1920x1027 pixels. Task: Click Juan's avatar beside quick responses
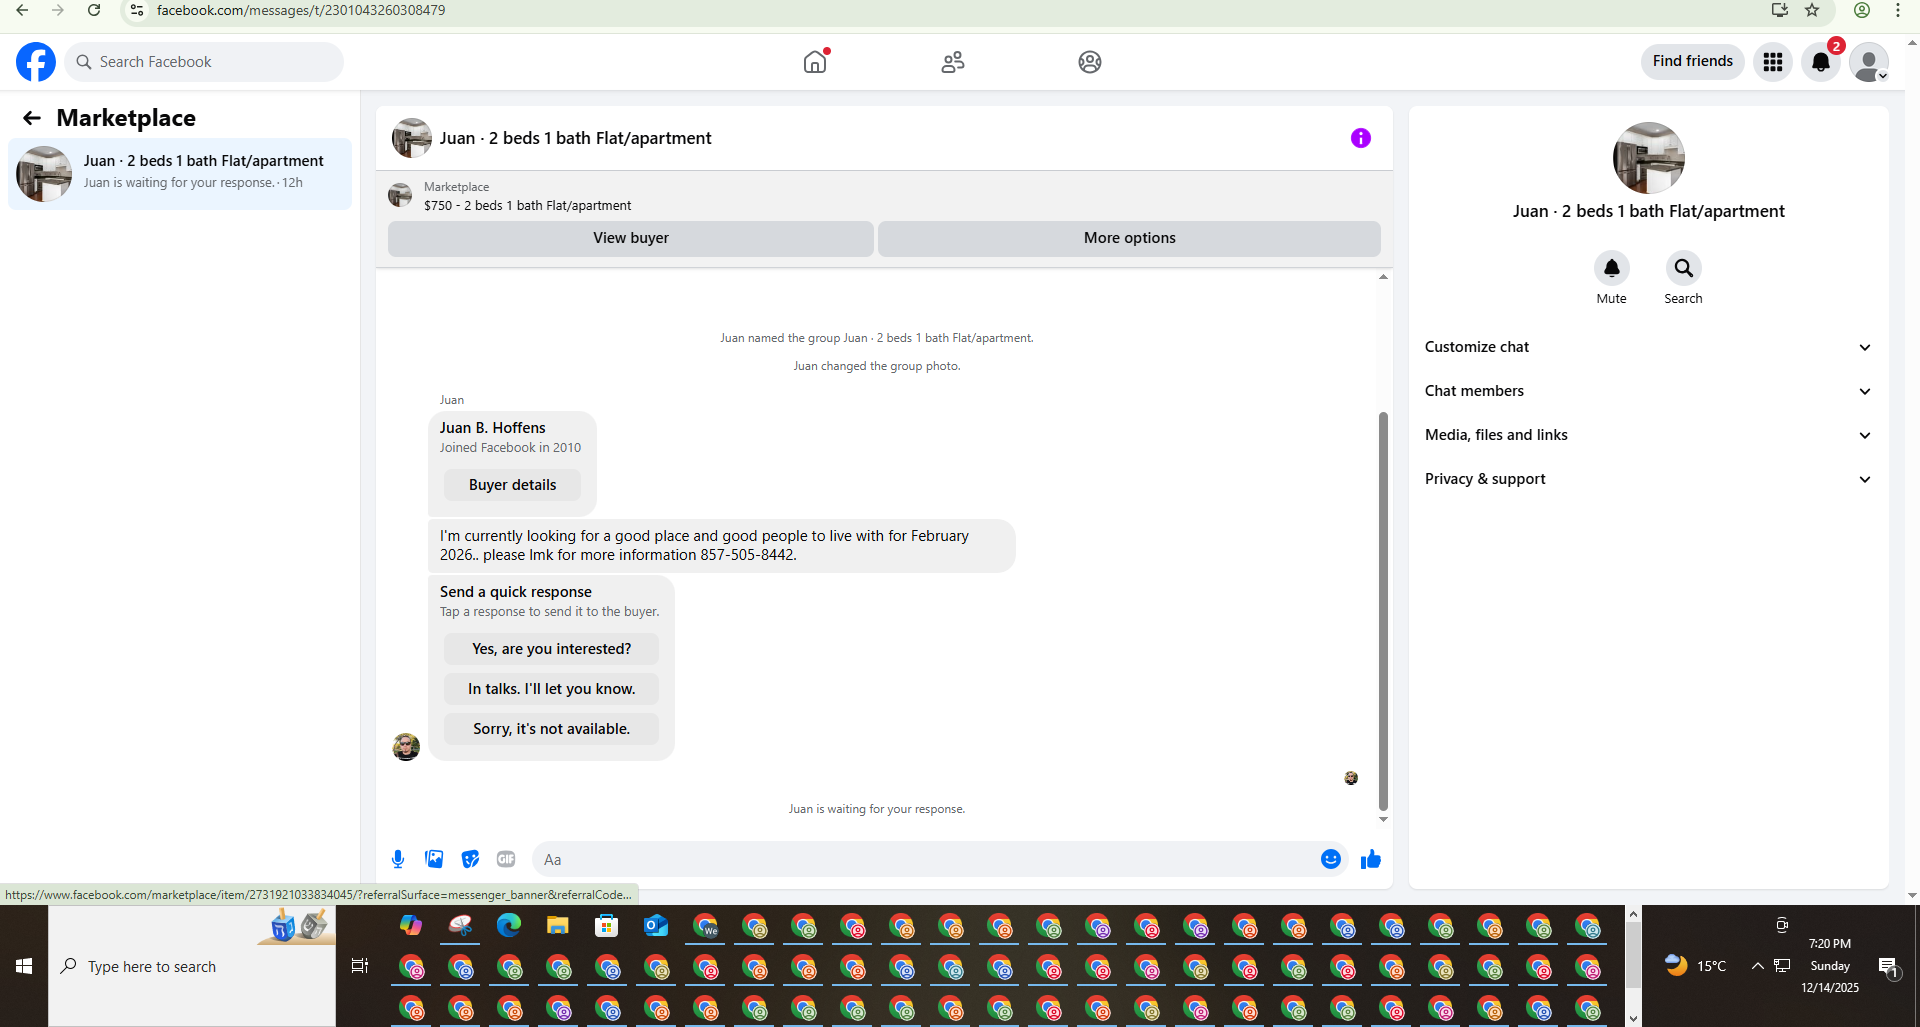406,747
